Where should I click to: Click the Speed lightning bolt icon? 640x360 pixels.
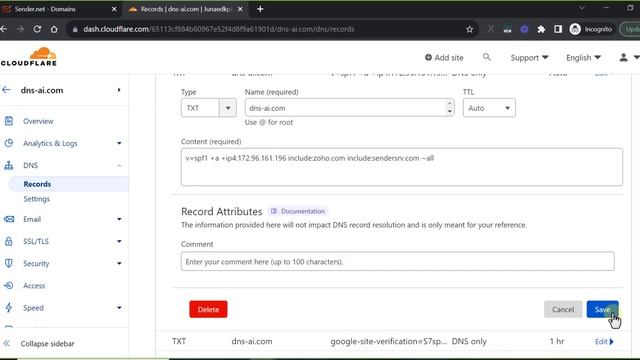point(9,307)
